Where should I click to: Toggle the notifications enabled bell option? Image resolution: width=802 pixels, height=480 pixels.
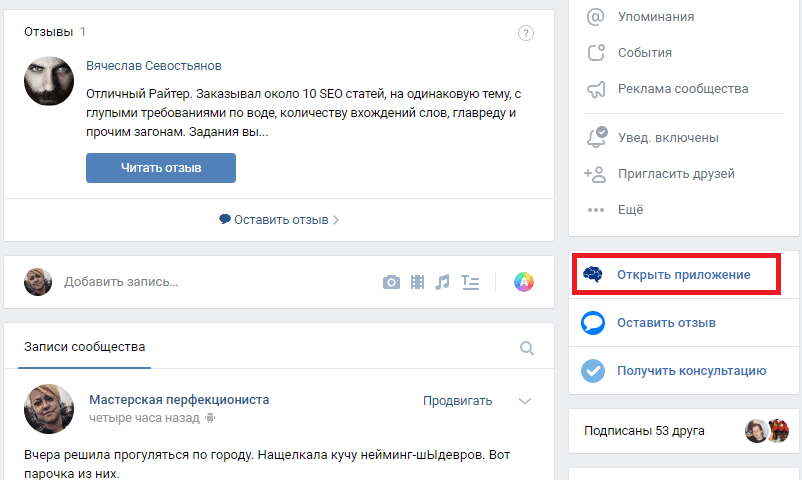click(x=667, y=137)
